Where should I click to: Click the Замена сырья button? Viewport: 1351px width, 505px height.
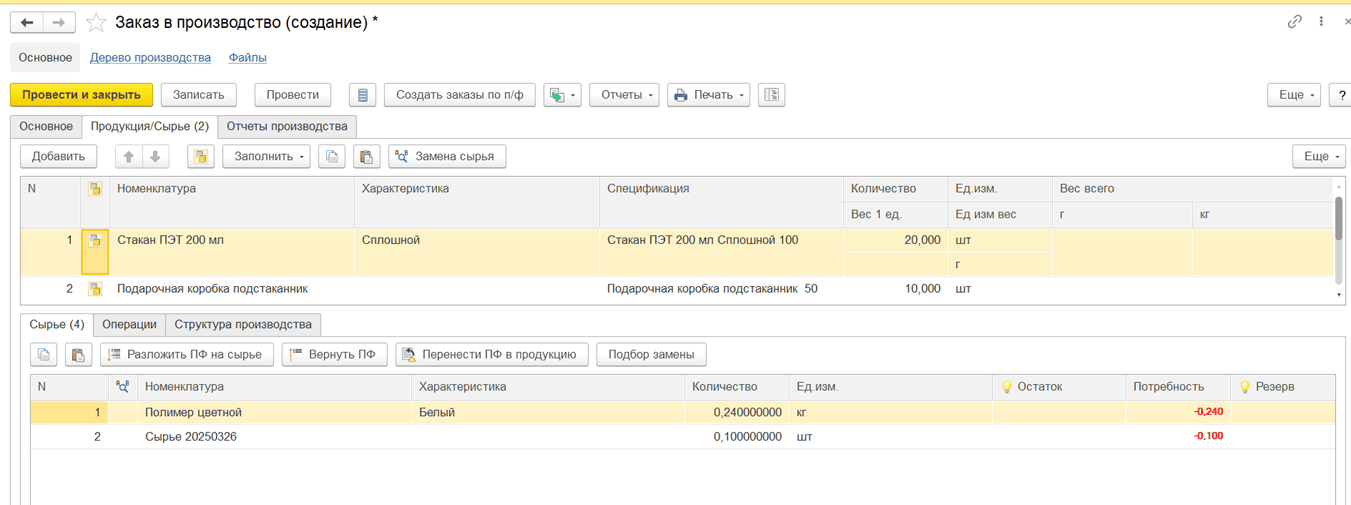tap(446, 156)
